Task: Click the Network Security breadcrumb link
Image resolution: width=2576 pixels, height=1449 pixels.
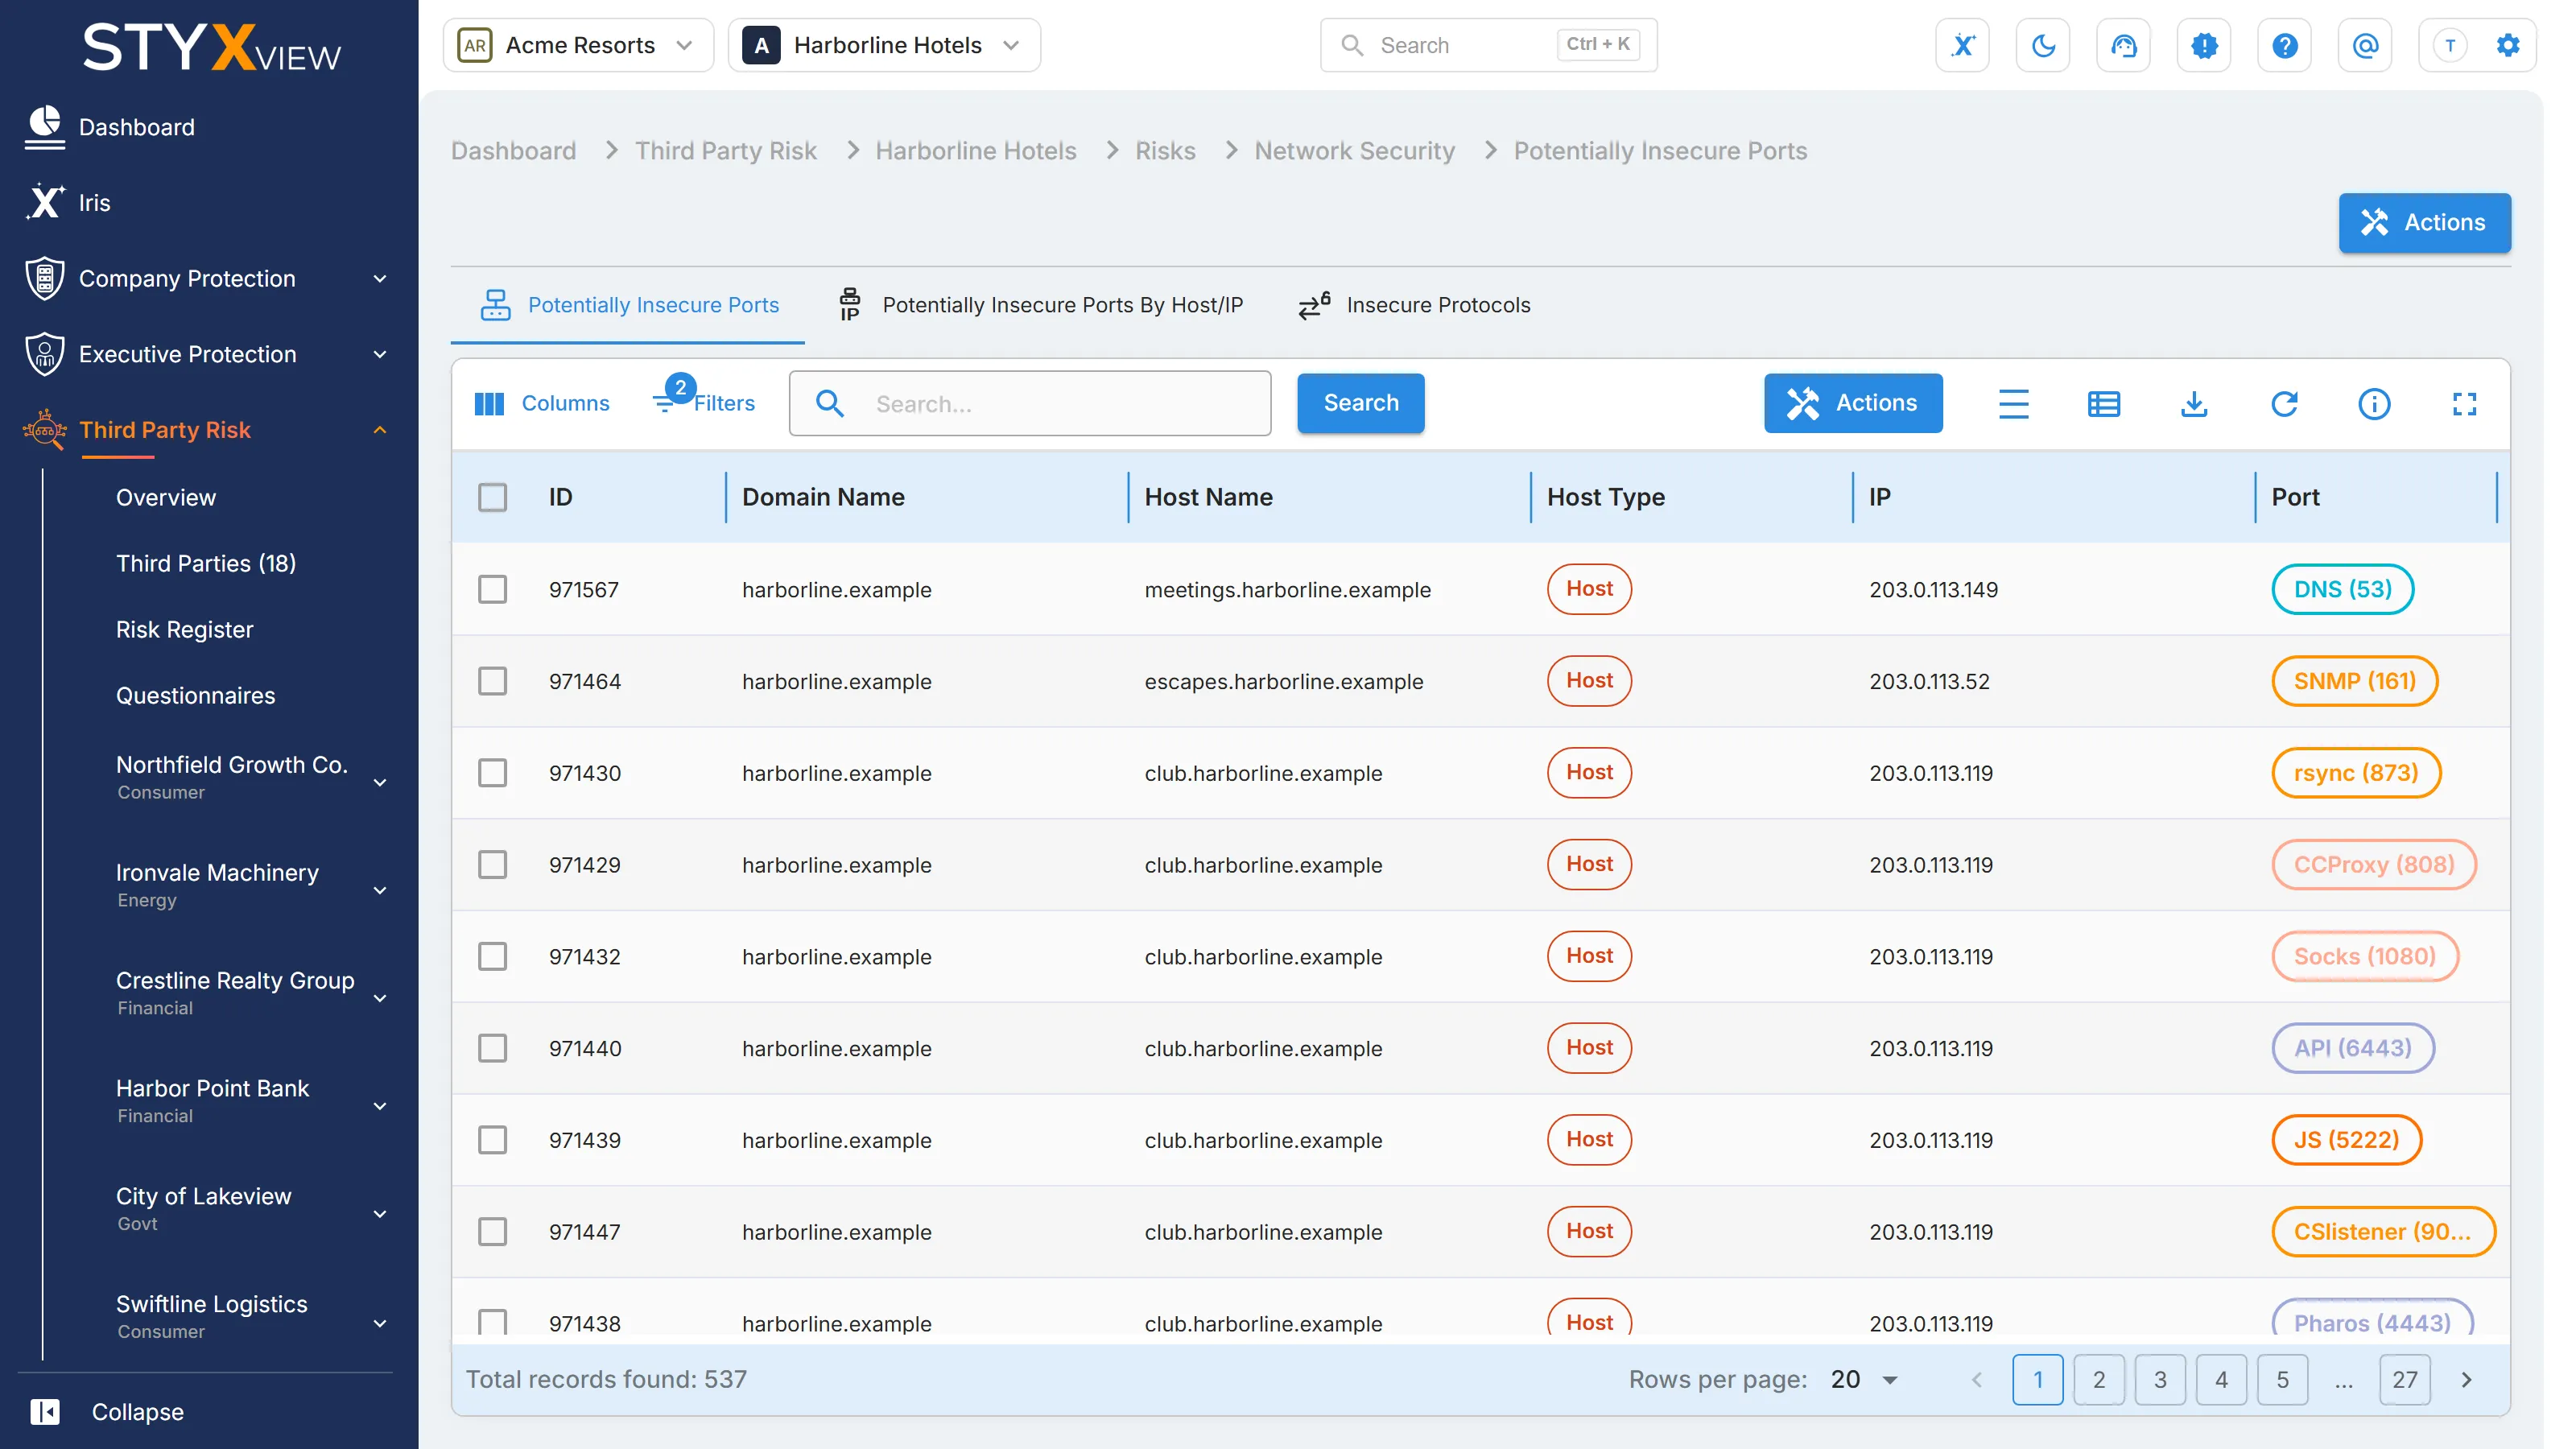Action: pyautogui.click(x=1354, y=150)
